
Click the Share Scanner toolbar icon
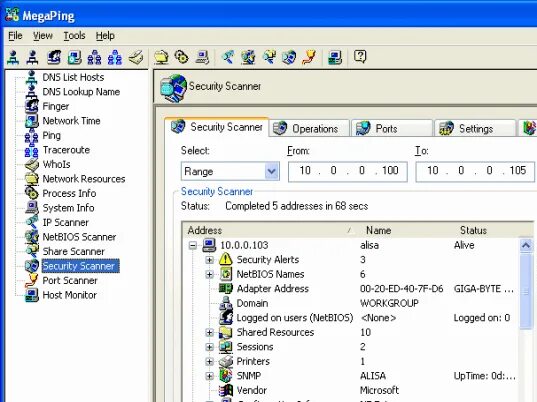[x=269, y=57]
